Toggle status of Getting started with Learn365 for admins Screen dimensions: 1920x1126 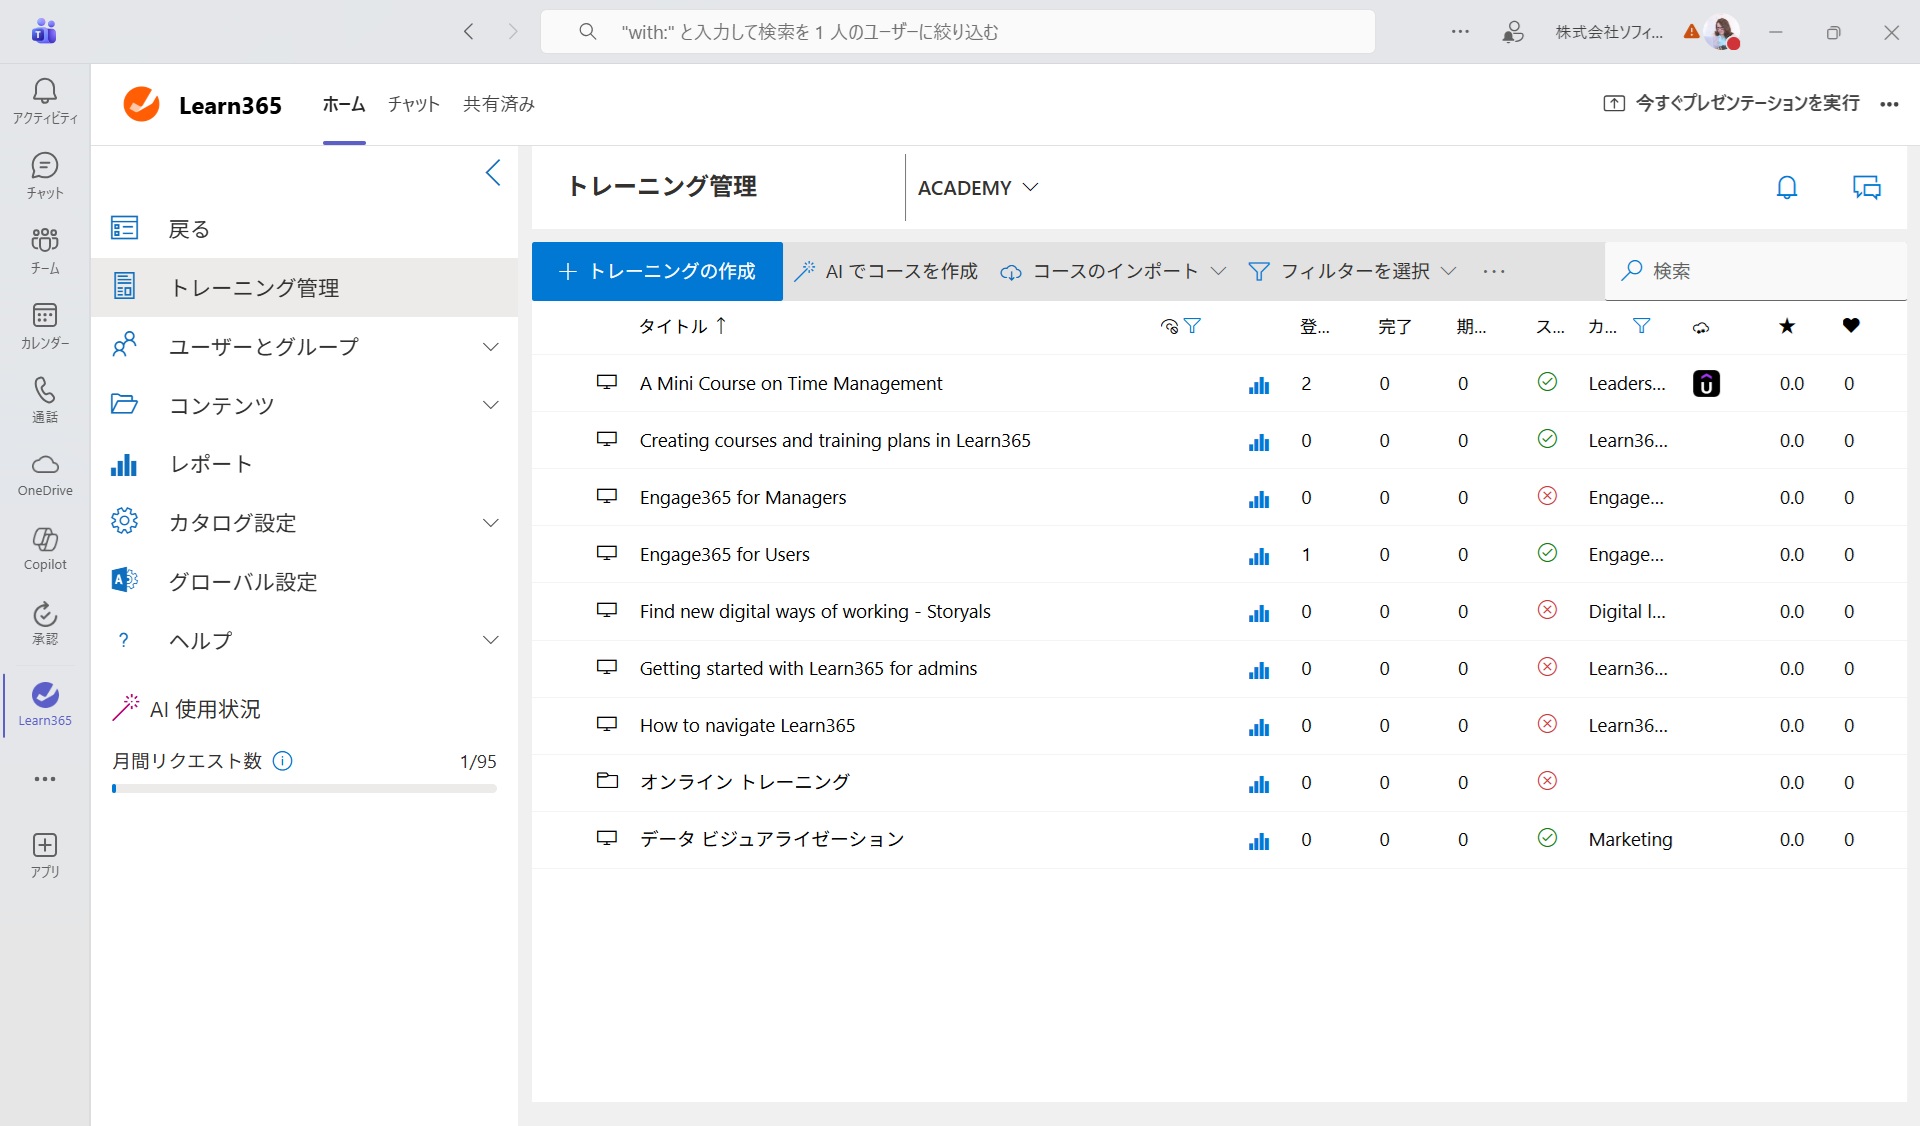coord(1547,667)
